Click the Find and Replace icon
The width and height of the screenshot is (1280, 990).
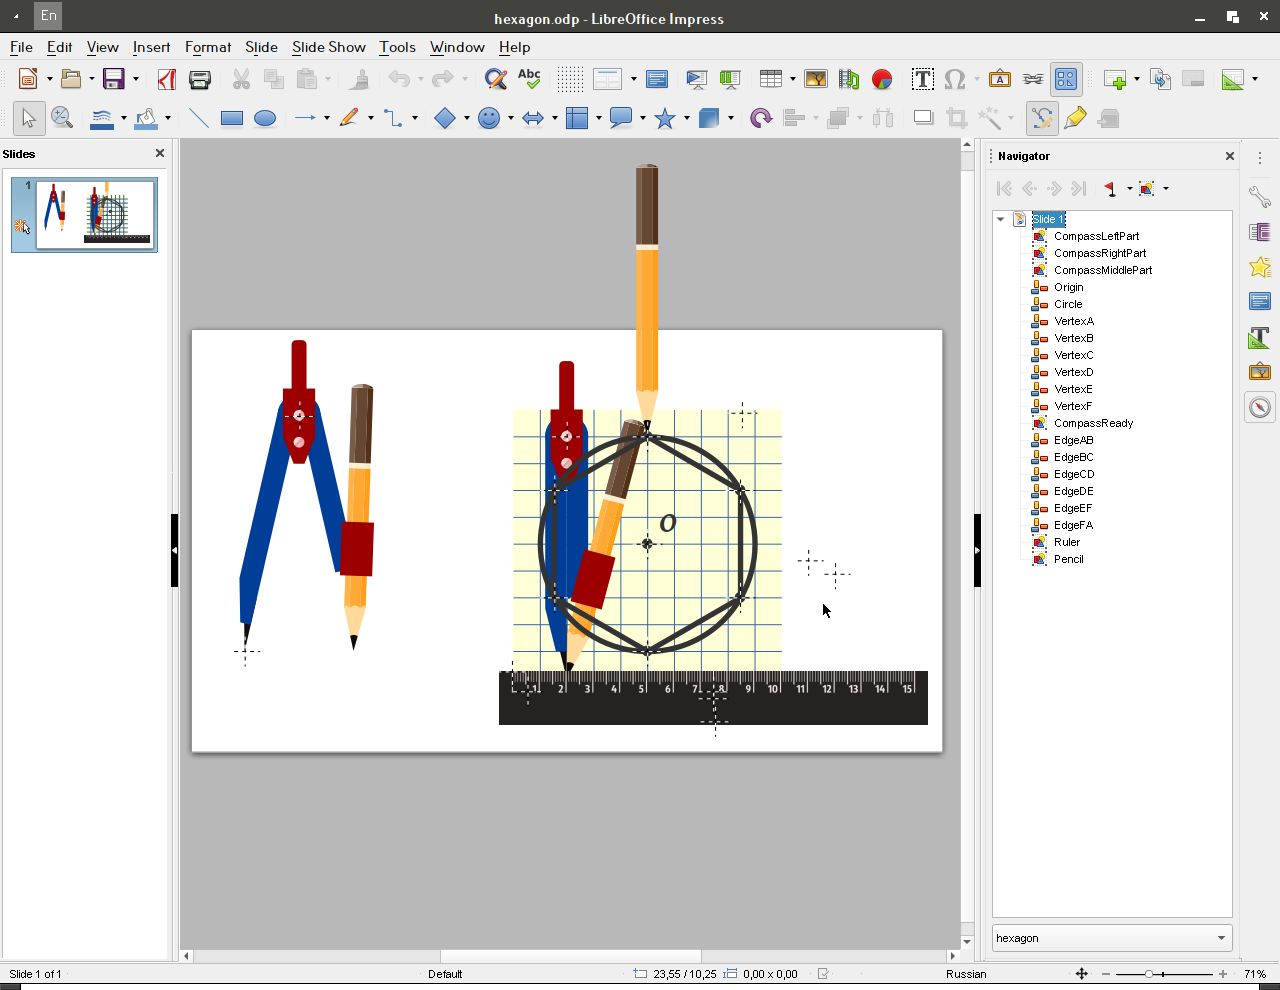coord(495,79)
